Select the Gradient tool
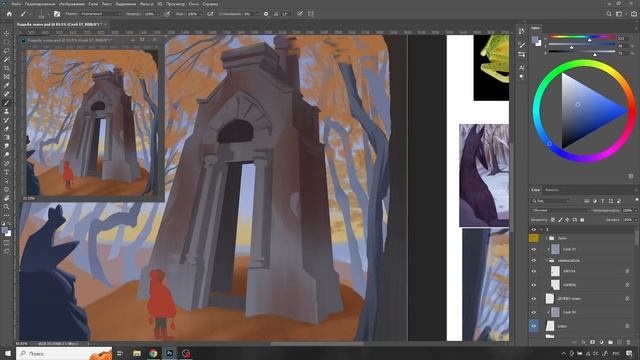This screenshot has width=640, height=360. click(6, 137)
